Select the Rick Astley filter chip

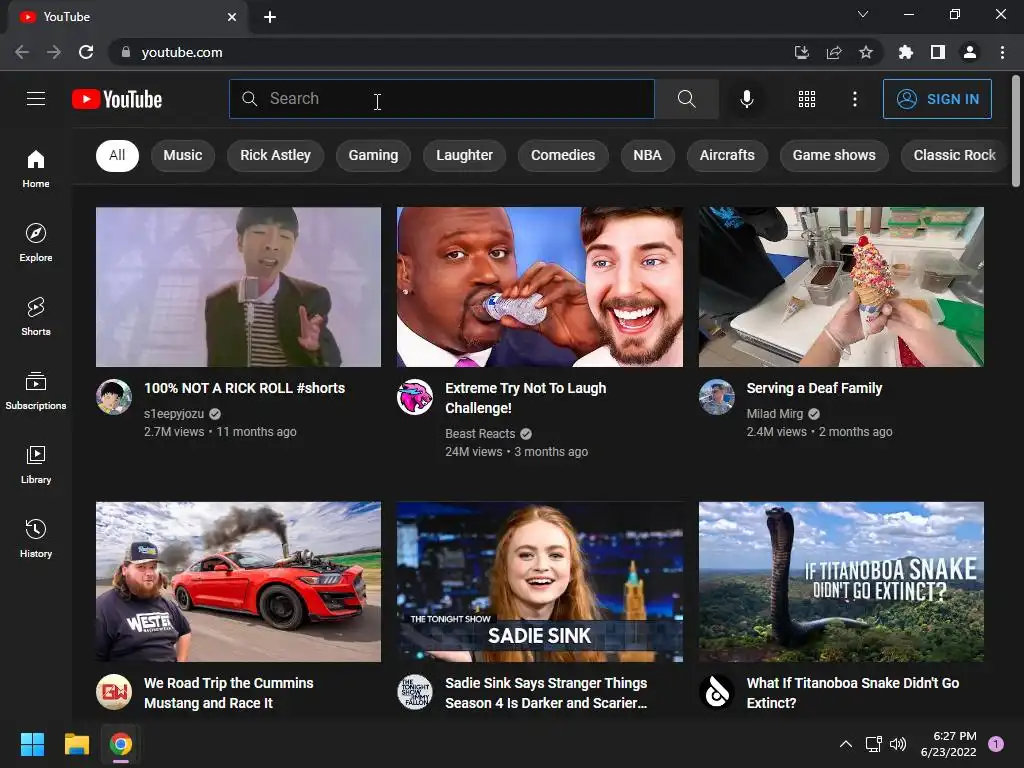[x=276, y=155]
